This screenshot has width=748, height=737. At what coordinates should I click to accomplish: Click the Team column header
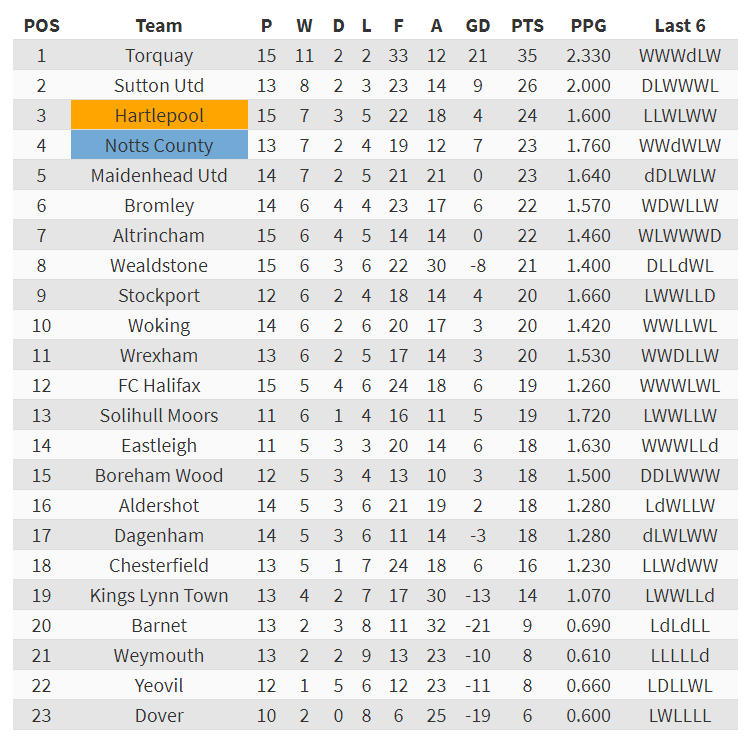coord(159,26)
